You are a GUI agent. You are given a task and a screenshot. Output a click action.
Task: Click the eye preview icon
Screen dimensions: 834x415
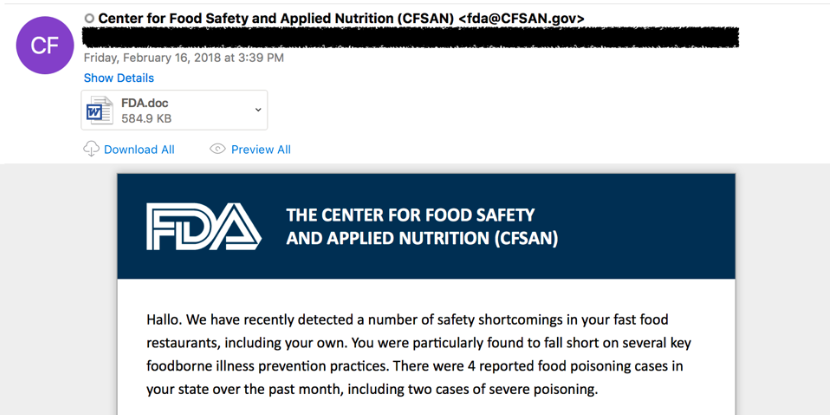(x=217, y=149)
